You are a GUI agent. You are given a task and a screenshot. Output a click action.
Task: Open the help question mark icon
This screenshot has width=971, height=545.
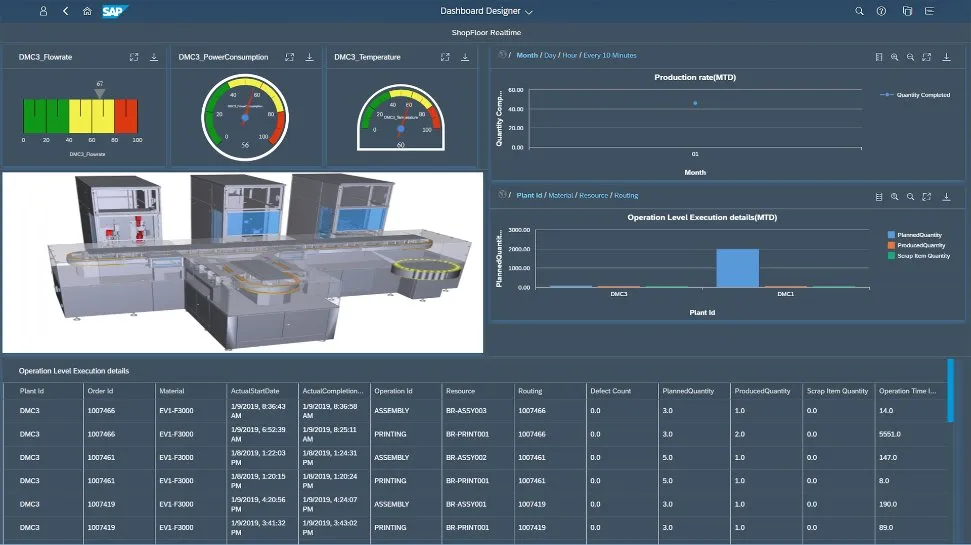pos(881,11)
